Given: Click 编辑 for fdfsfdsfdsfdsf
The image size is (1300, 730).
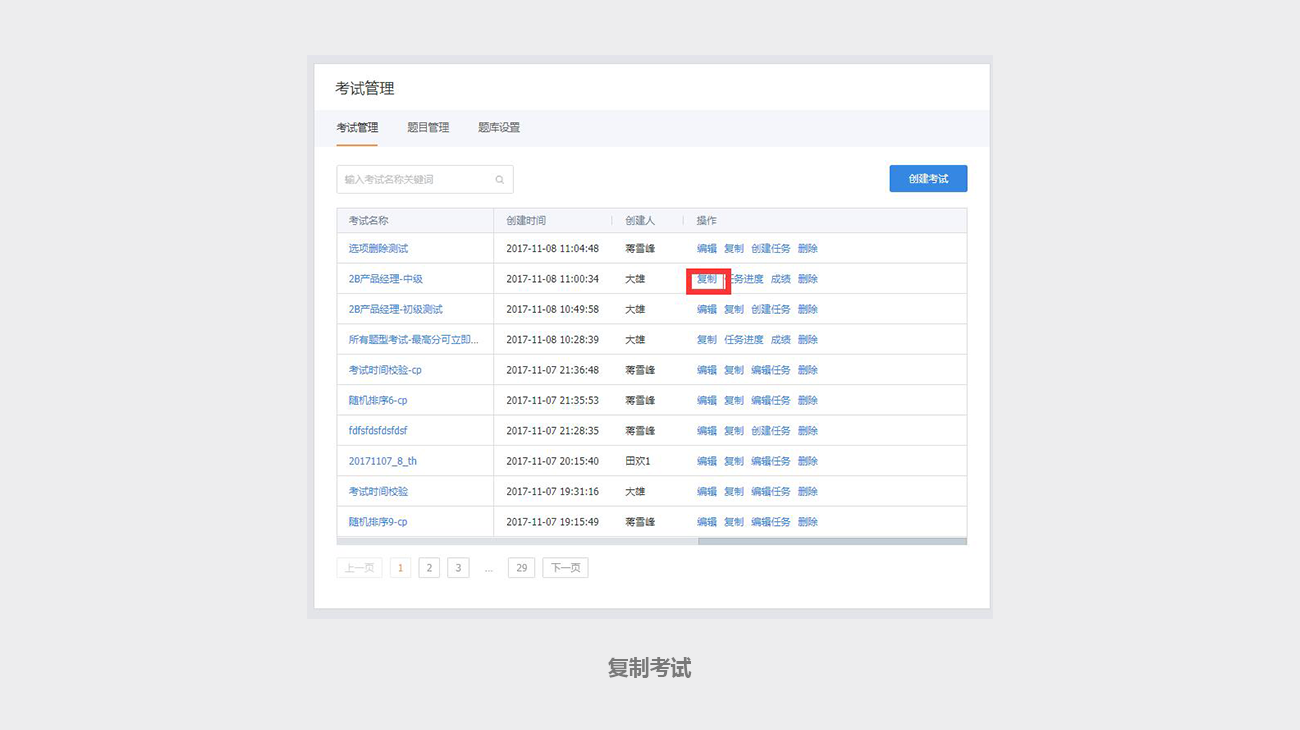Looking at the screenshot, I should [707, 431].
